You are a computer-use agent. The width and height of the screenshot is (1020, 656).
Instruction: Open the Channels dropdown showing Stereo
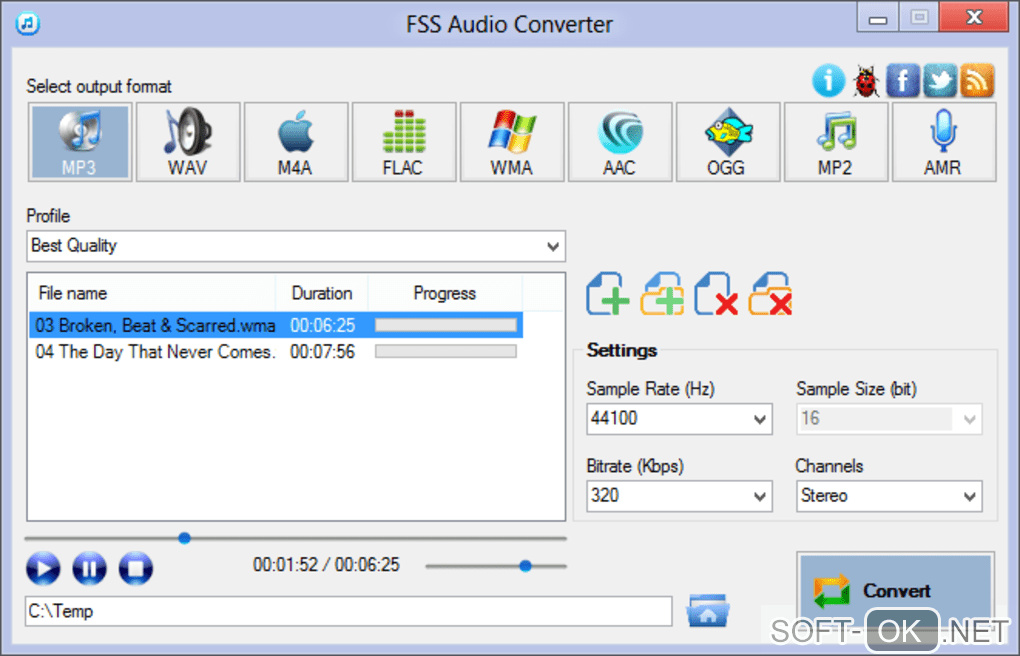click(889, 496)
